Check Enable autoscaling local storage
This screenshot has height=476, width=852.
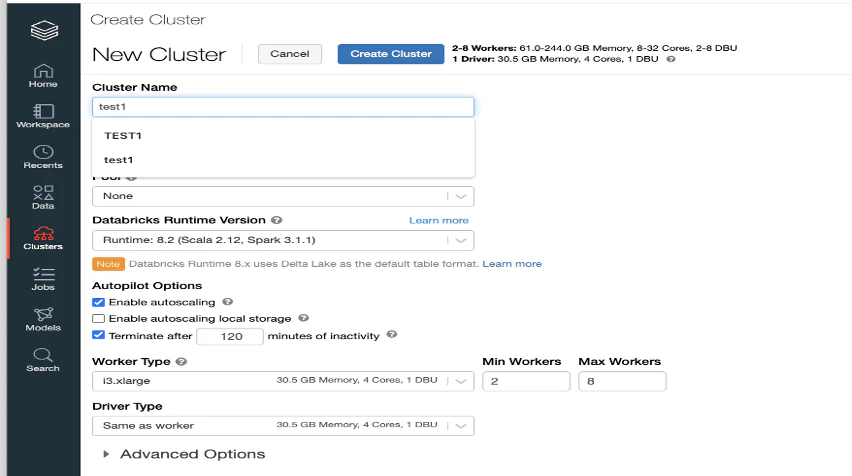point(98,318)
